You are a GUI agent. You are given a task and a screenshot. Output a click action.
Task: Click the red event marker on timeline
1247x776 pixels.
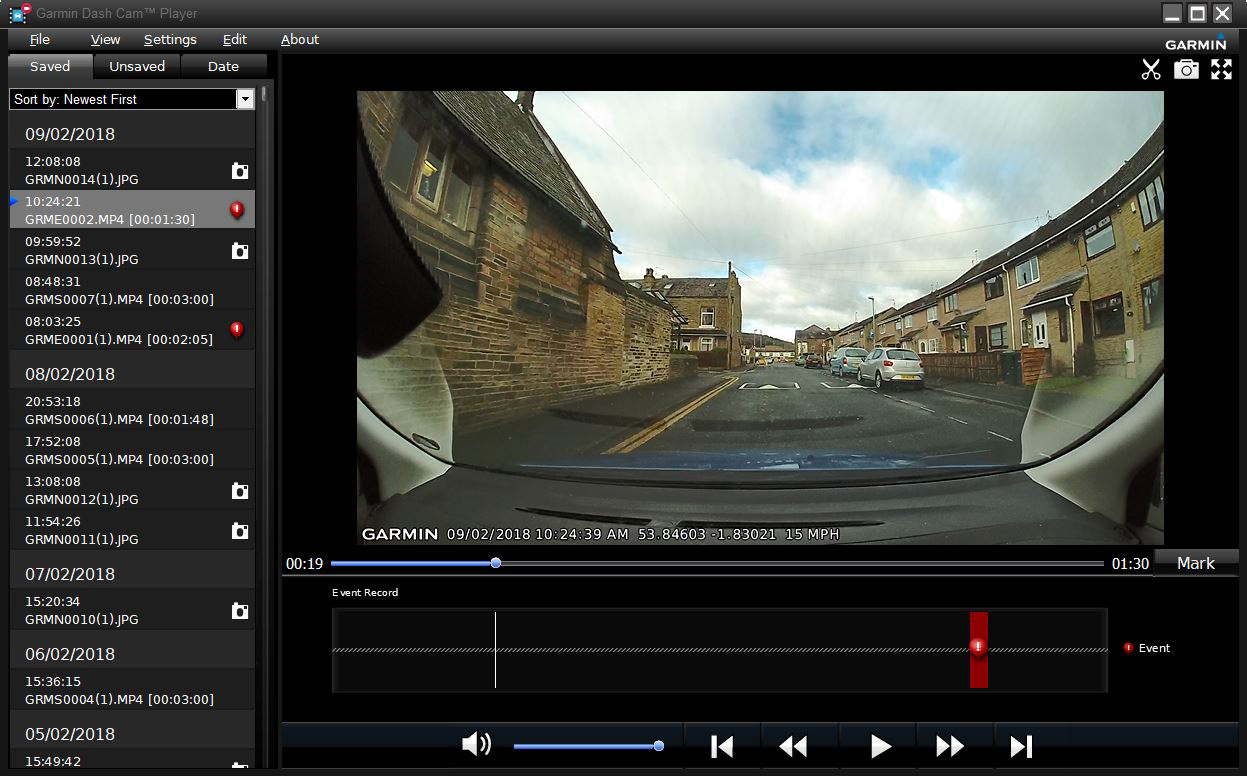pyautogui.click(x=978, y=647)
